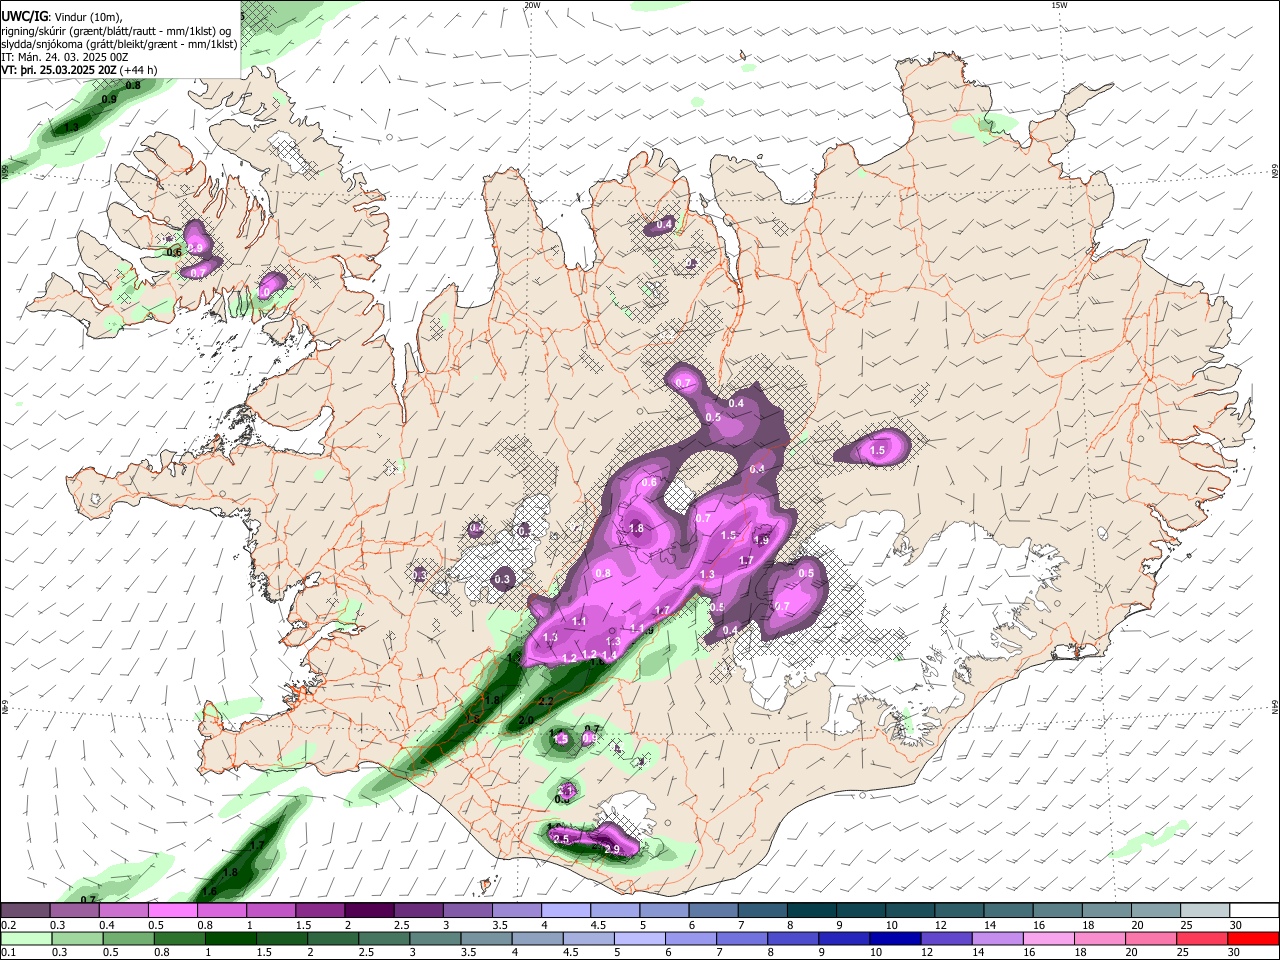
Task: Click the '1.5' value in the isolated eastern snow patch
Action: 878,451
